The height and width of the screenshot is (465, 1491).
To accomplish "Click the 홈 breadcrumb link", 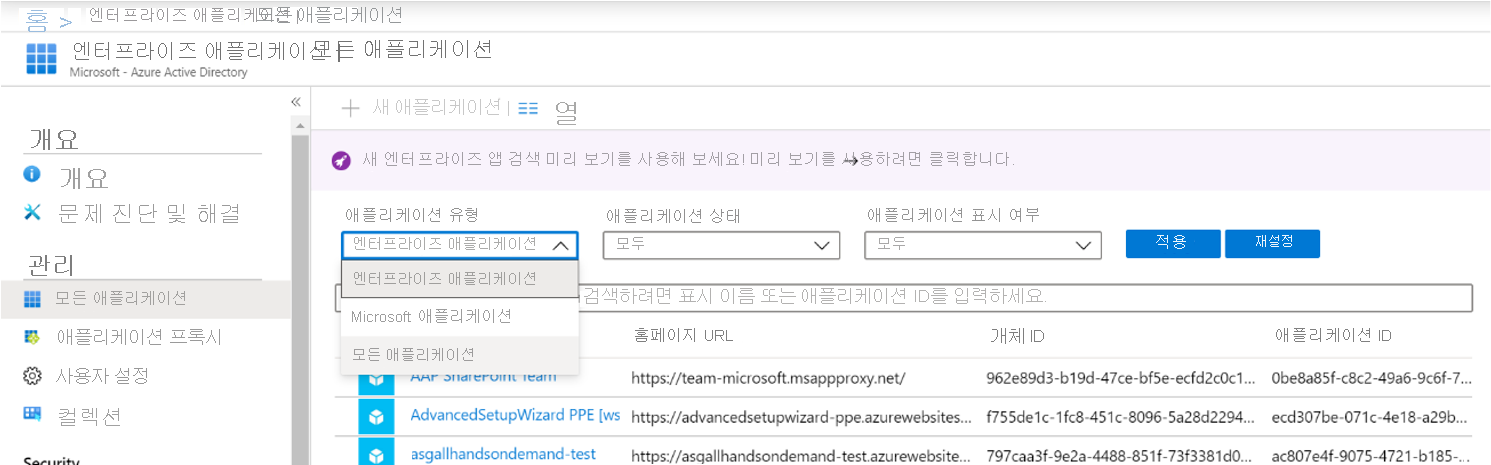I will pos(37,20).
